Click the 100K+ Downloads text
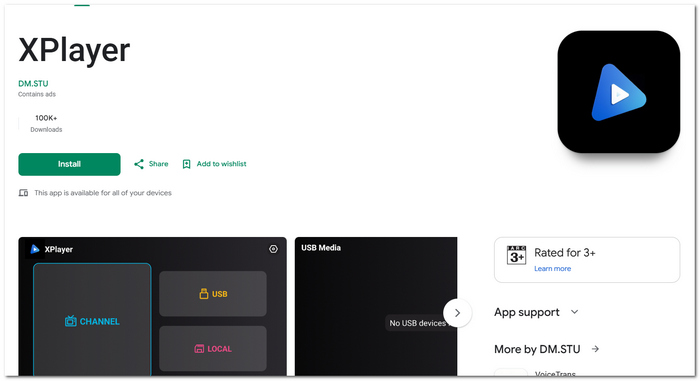The width and height of the screenshot is (700, 381). click(x=46, y=123)
